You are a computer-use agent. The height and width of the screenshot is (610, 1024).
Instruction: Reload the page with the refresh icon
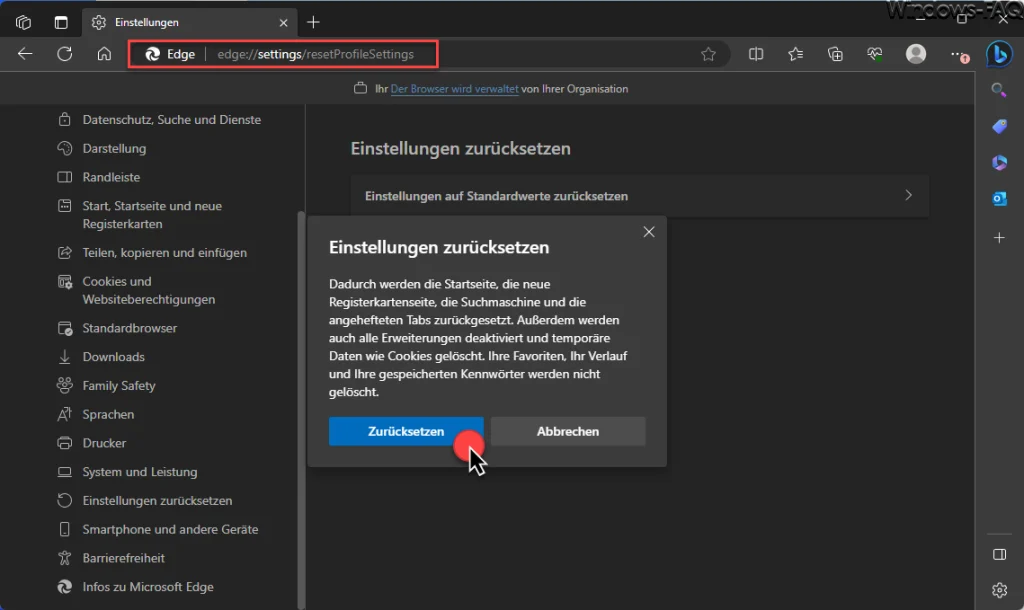coord(65,54)
